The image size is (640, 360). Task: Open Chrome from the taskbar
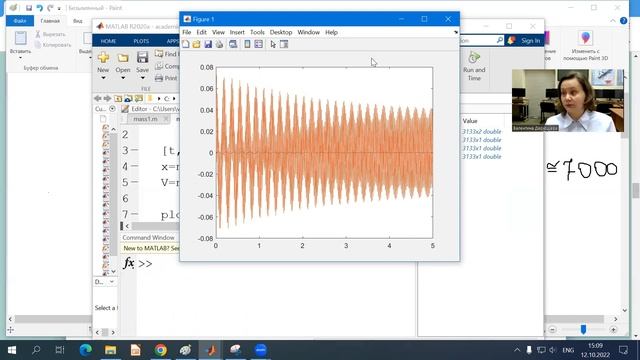[161, 350]
